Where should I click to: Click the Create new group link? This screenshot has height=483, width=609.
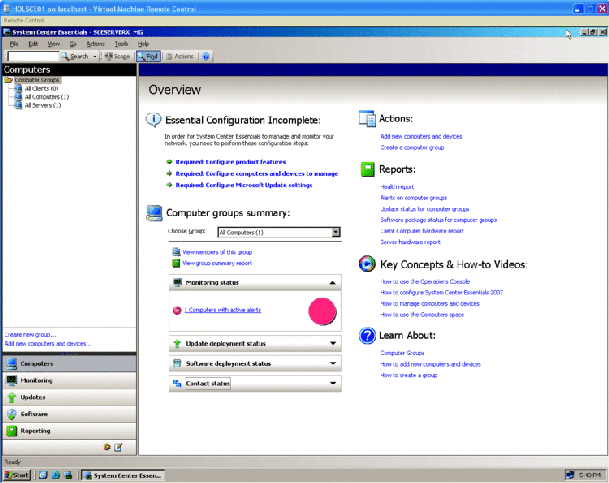(x=30, y=335)
